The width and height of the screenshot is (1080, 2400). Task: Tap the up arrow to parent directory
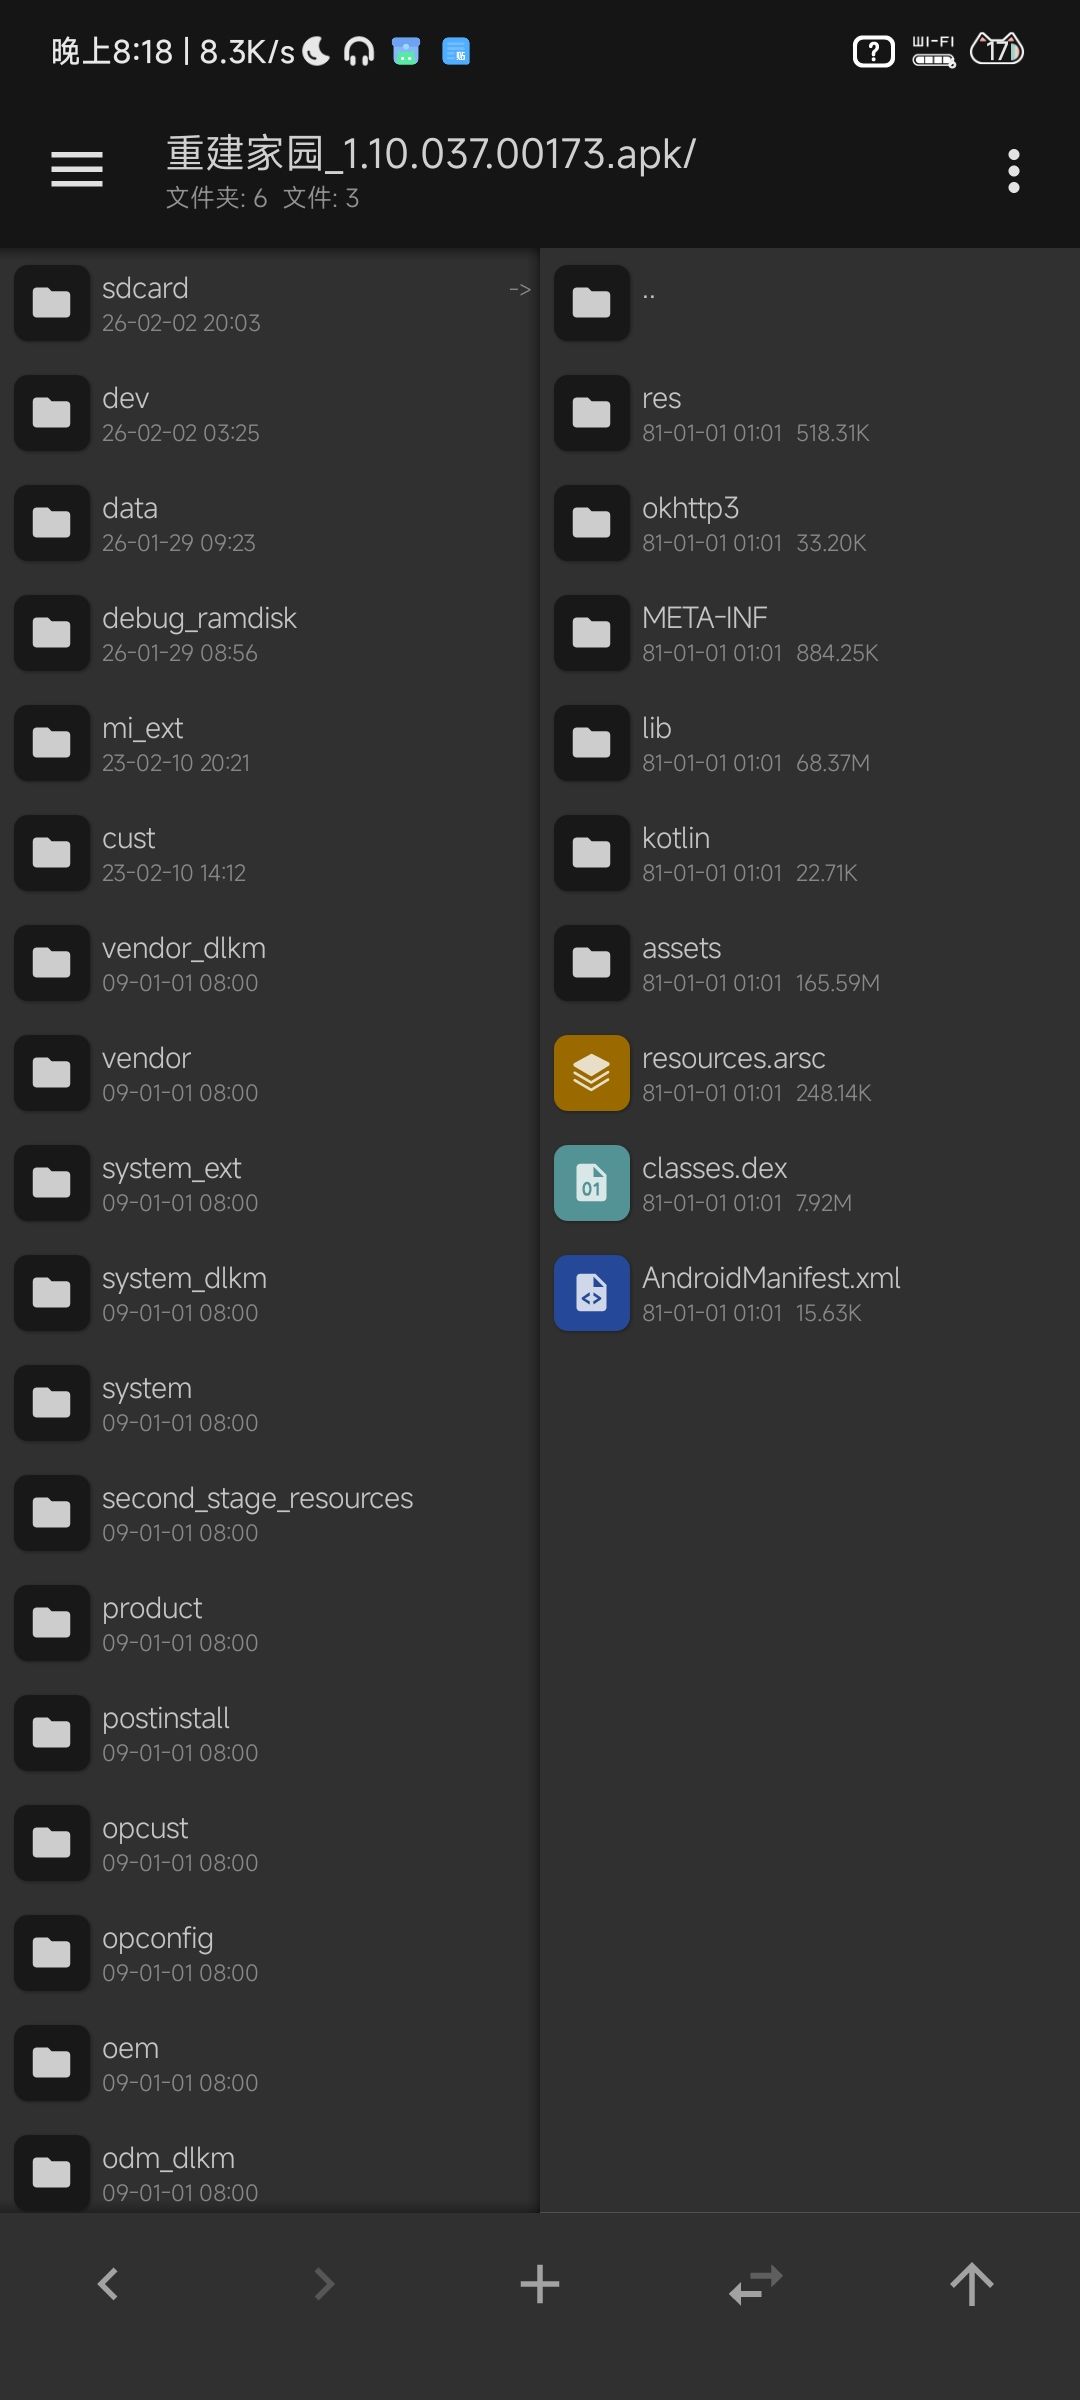(971, 2284)
